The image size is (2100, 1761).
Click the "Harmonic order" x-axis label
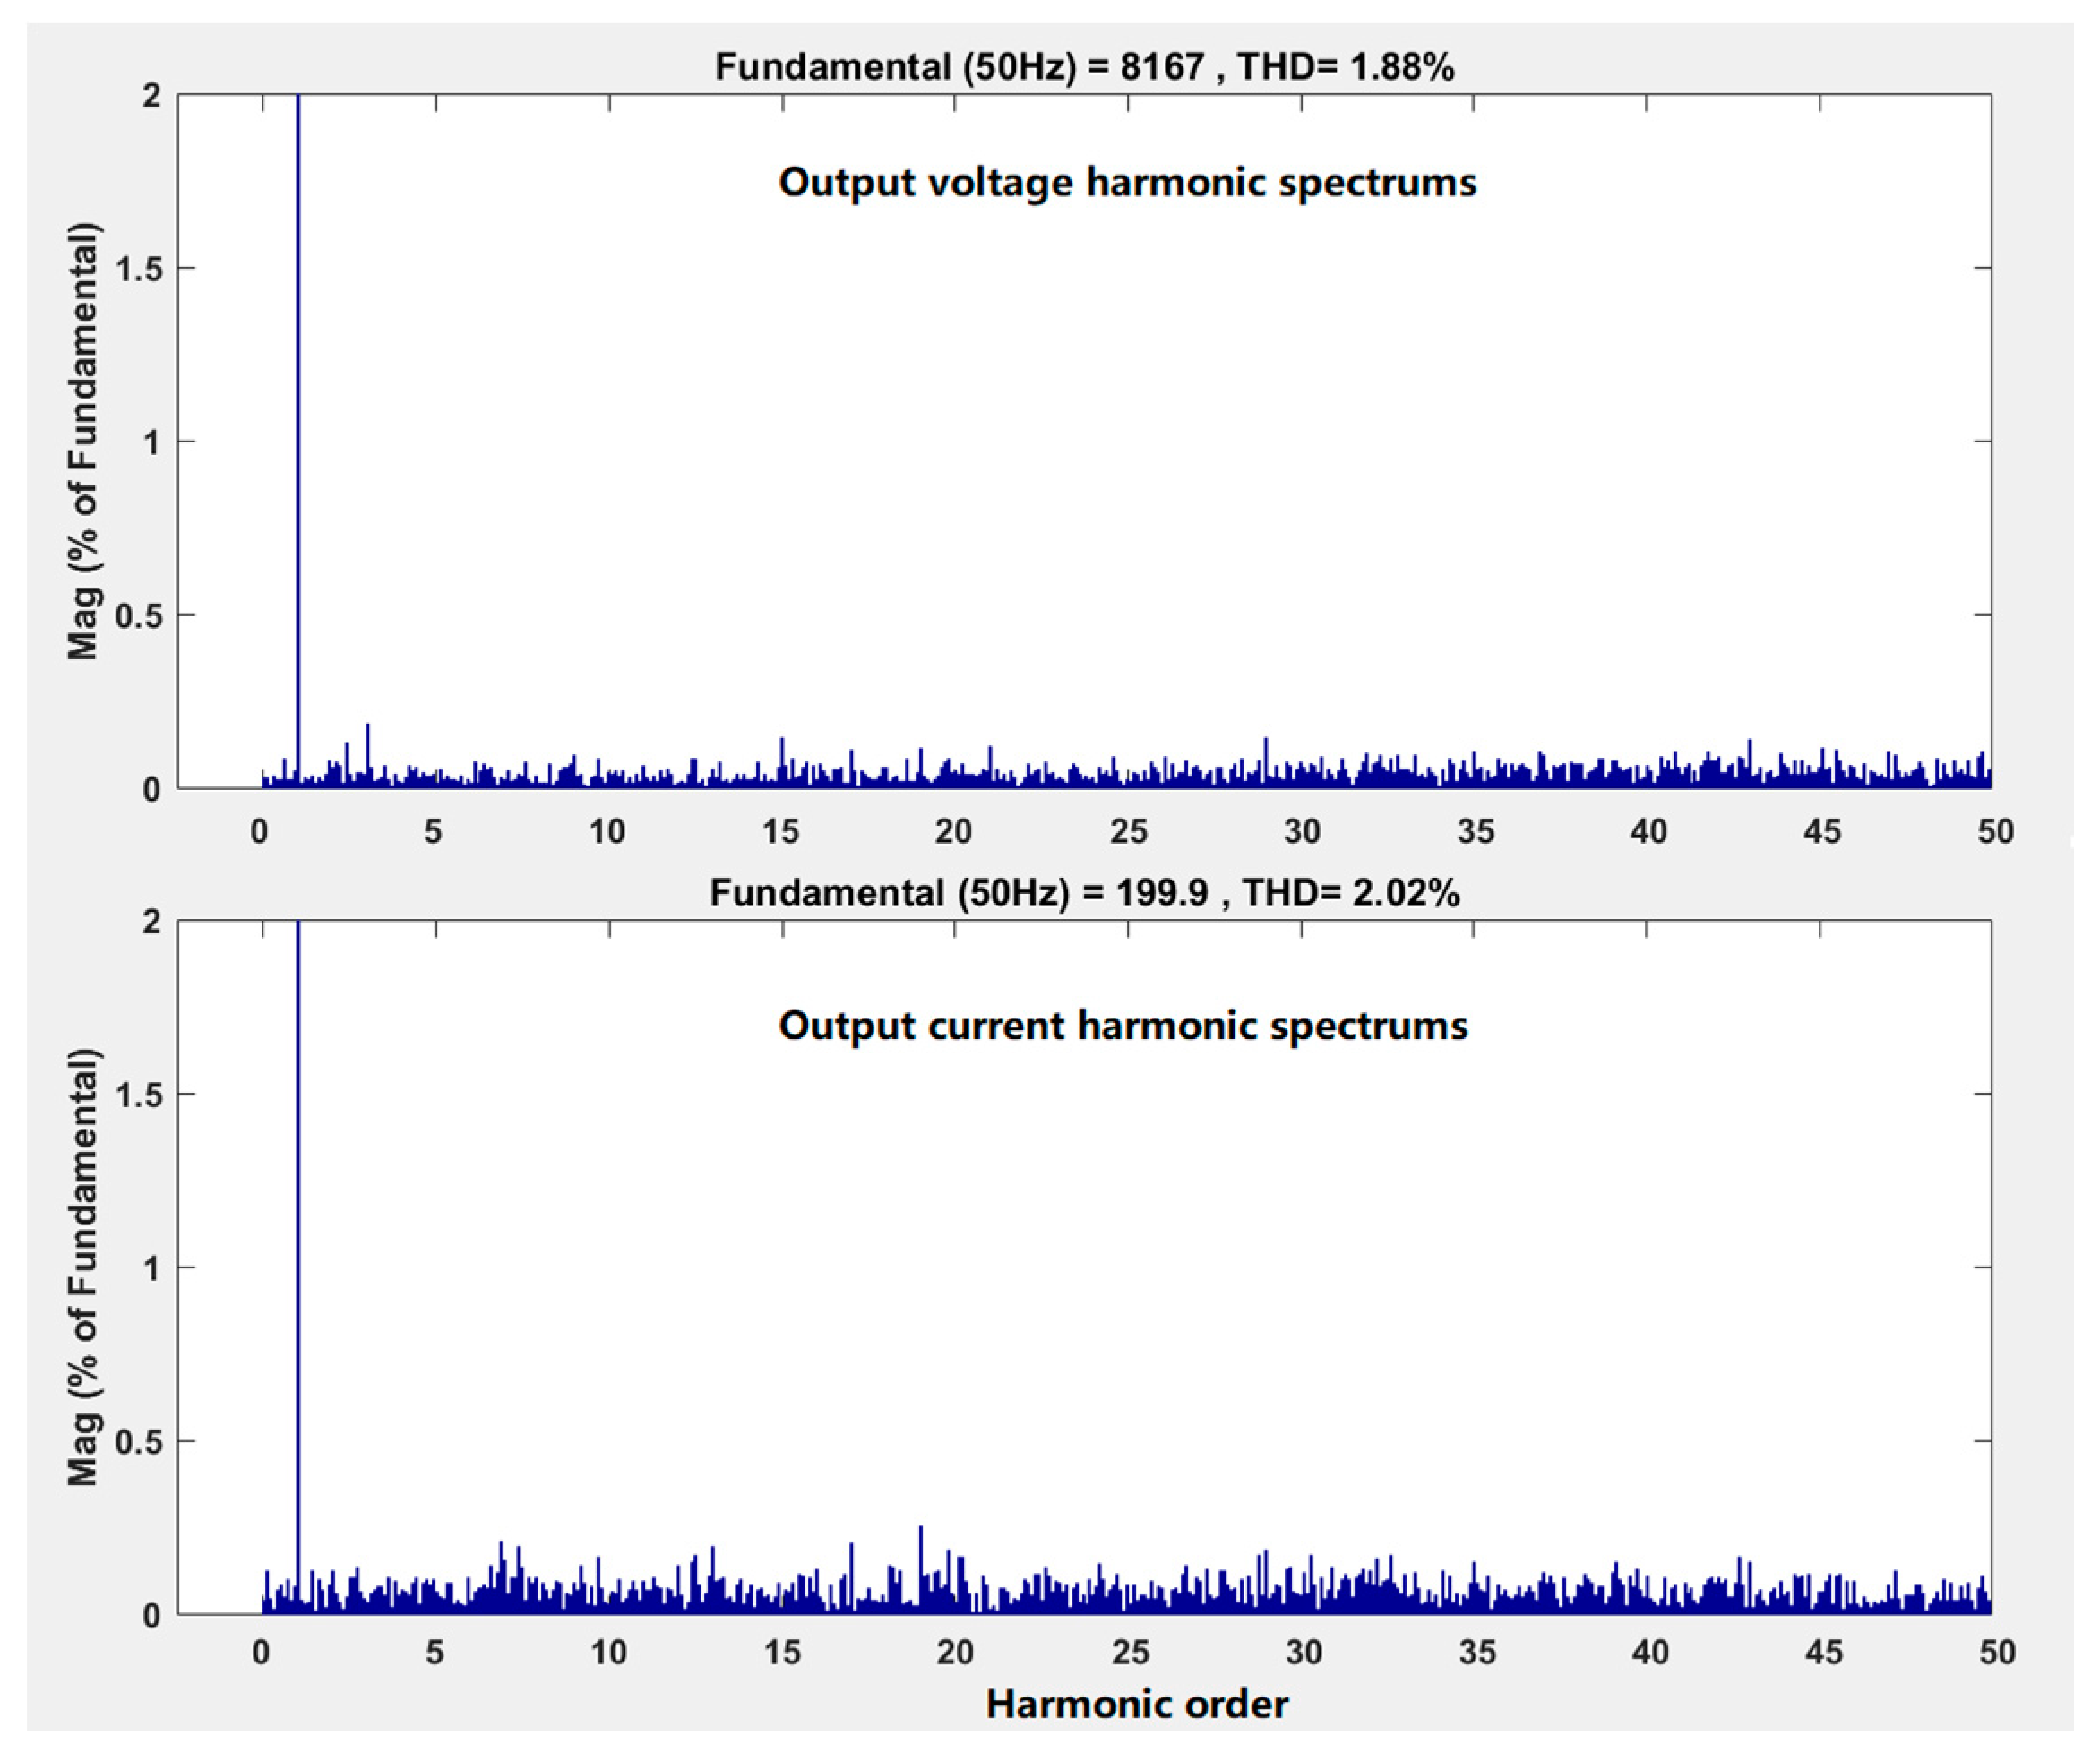click(1136, 1704)
